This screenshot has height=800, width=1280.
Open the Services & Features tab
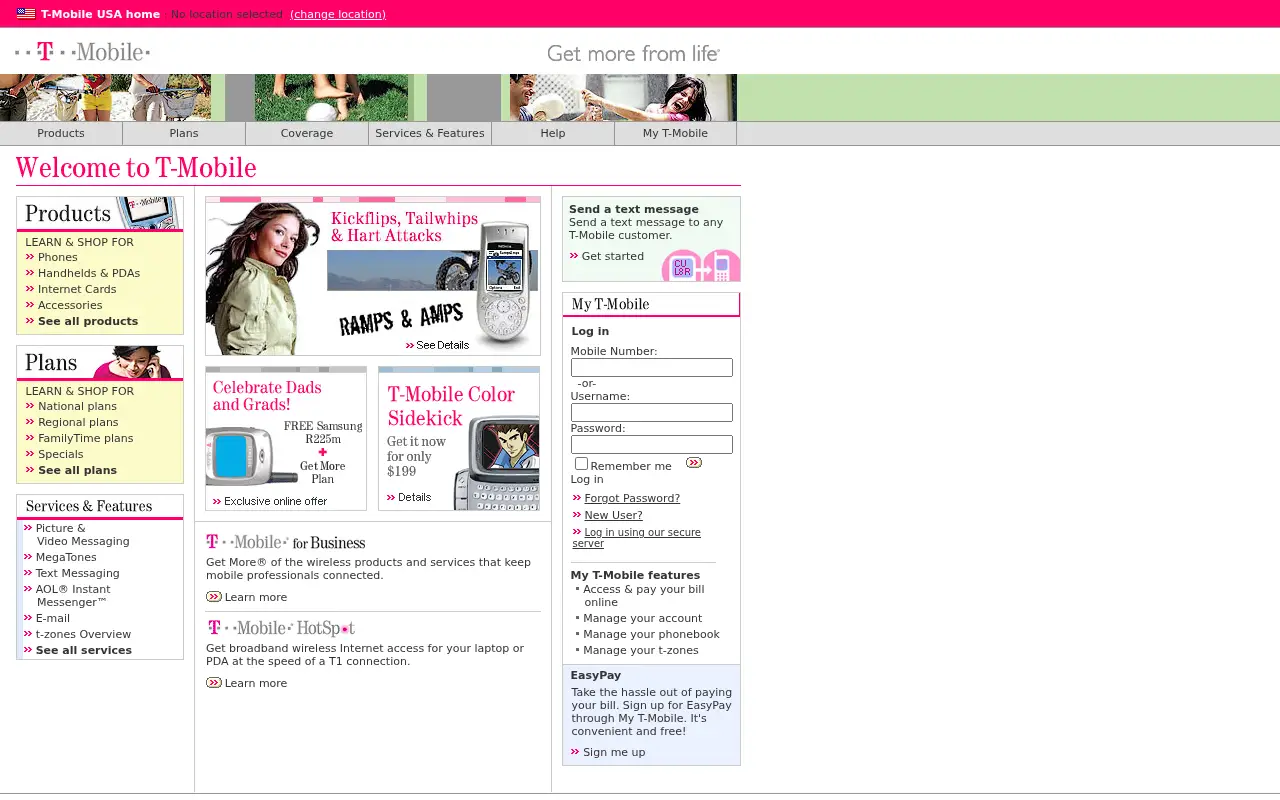point(430,133)
